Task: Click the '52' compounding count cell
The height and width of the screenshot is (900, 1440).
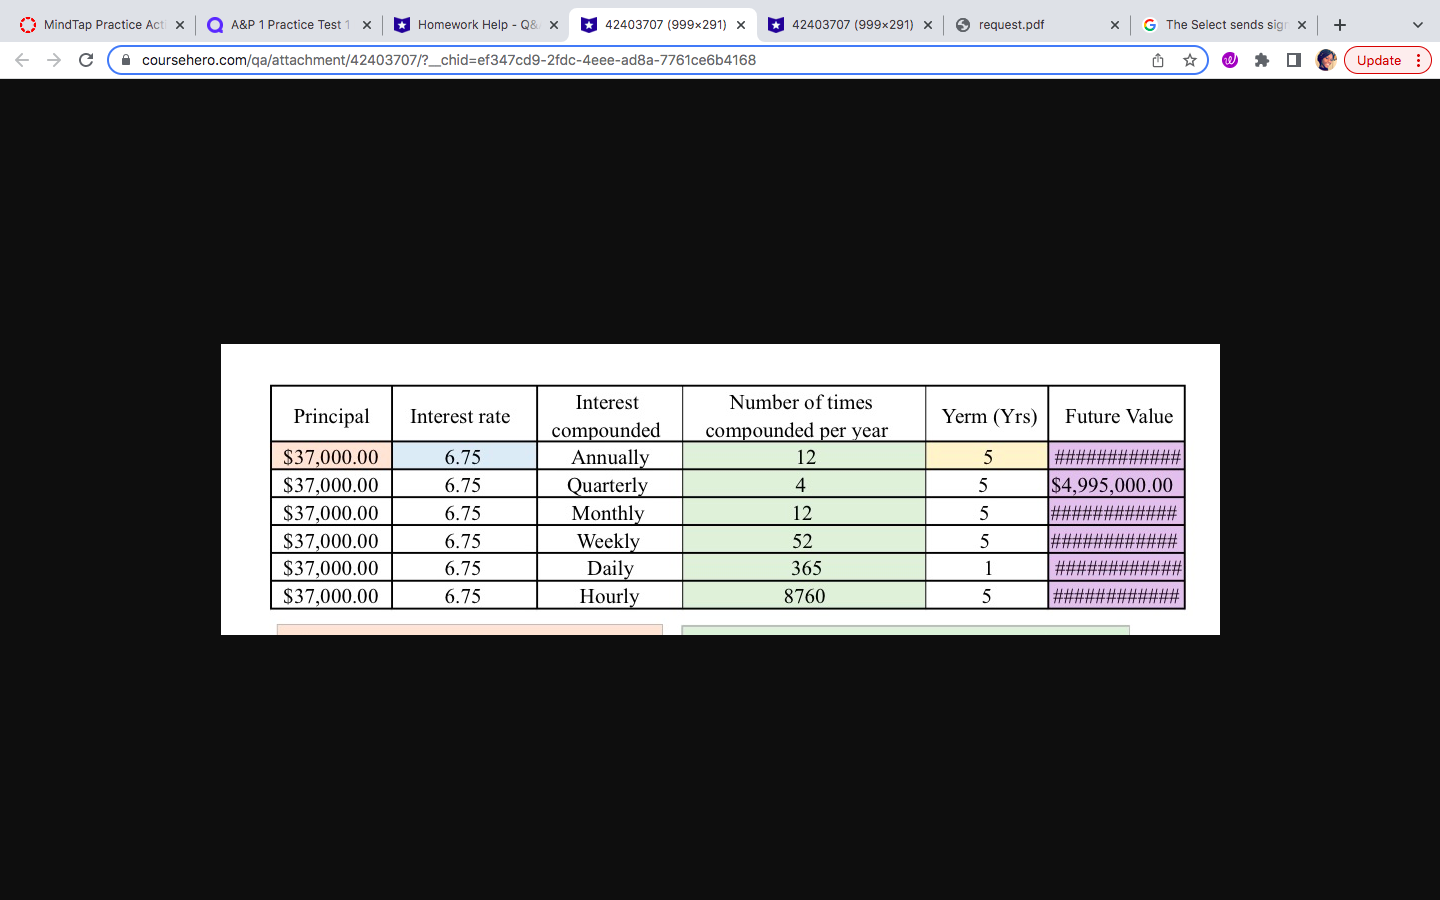Action: [802, 540]
